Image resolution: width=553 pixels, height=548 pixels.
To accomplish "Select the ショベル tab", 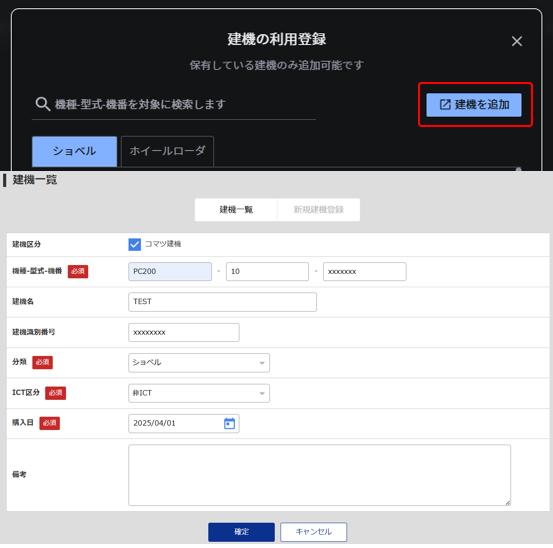I will tap(74, 151).
